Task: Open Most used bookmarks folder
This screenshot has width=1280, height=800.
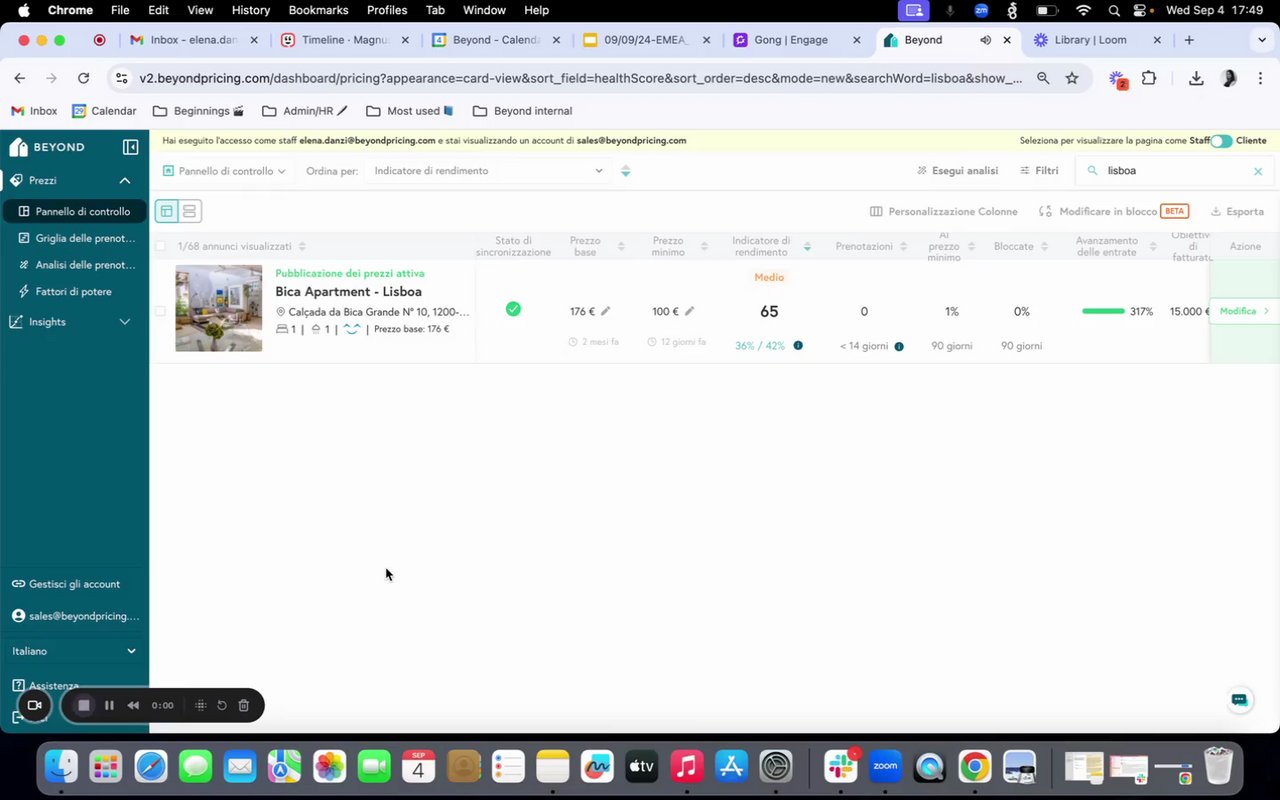Action: (x=410, y=111)
